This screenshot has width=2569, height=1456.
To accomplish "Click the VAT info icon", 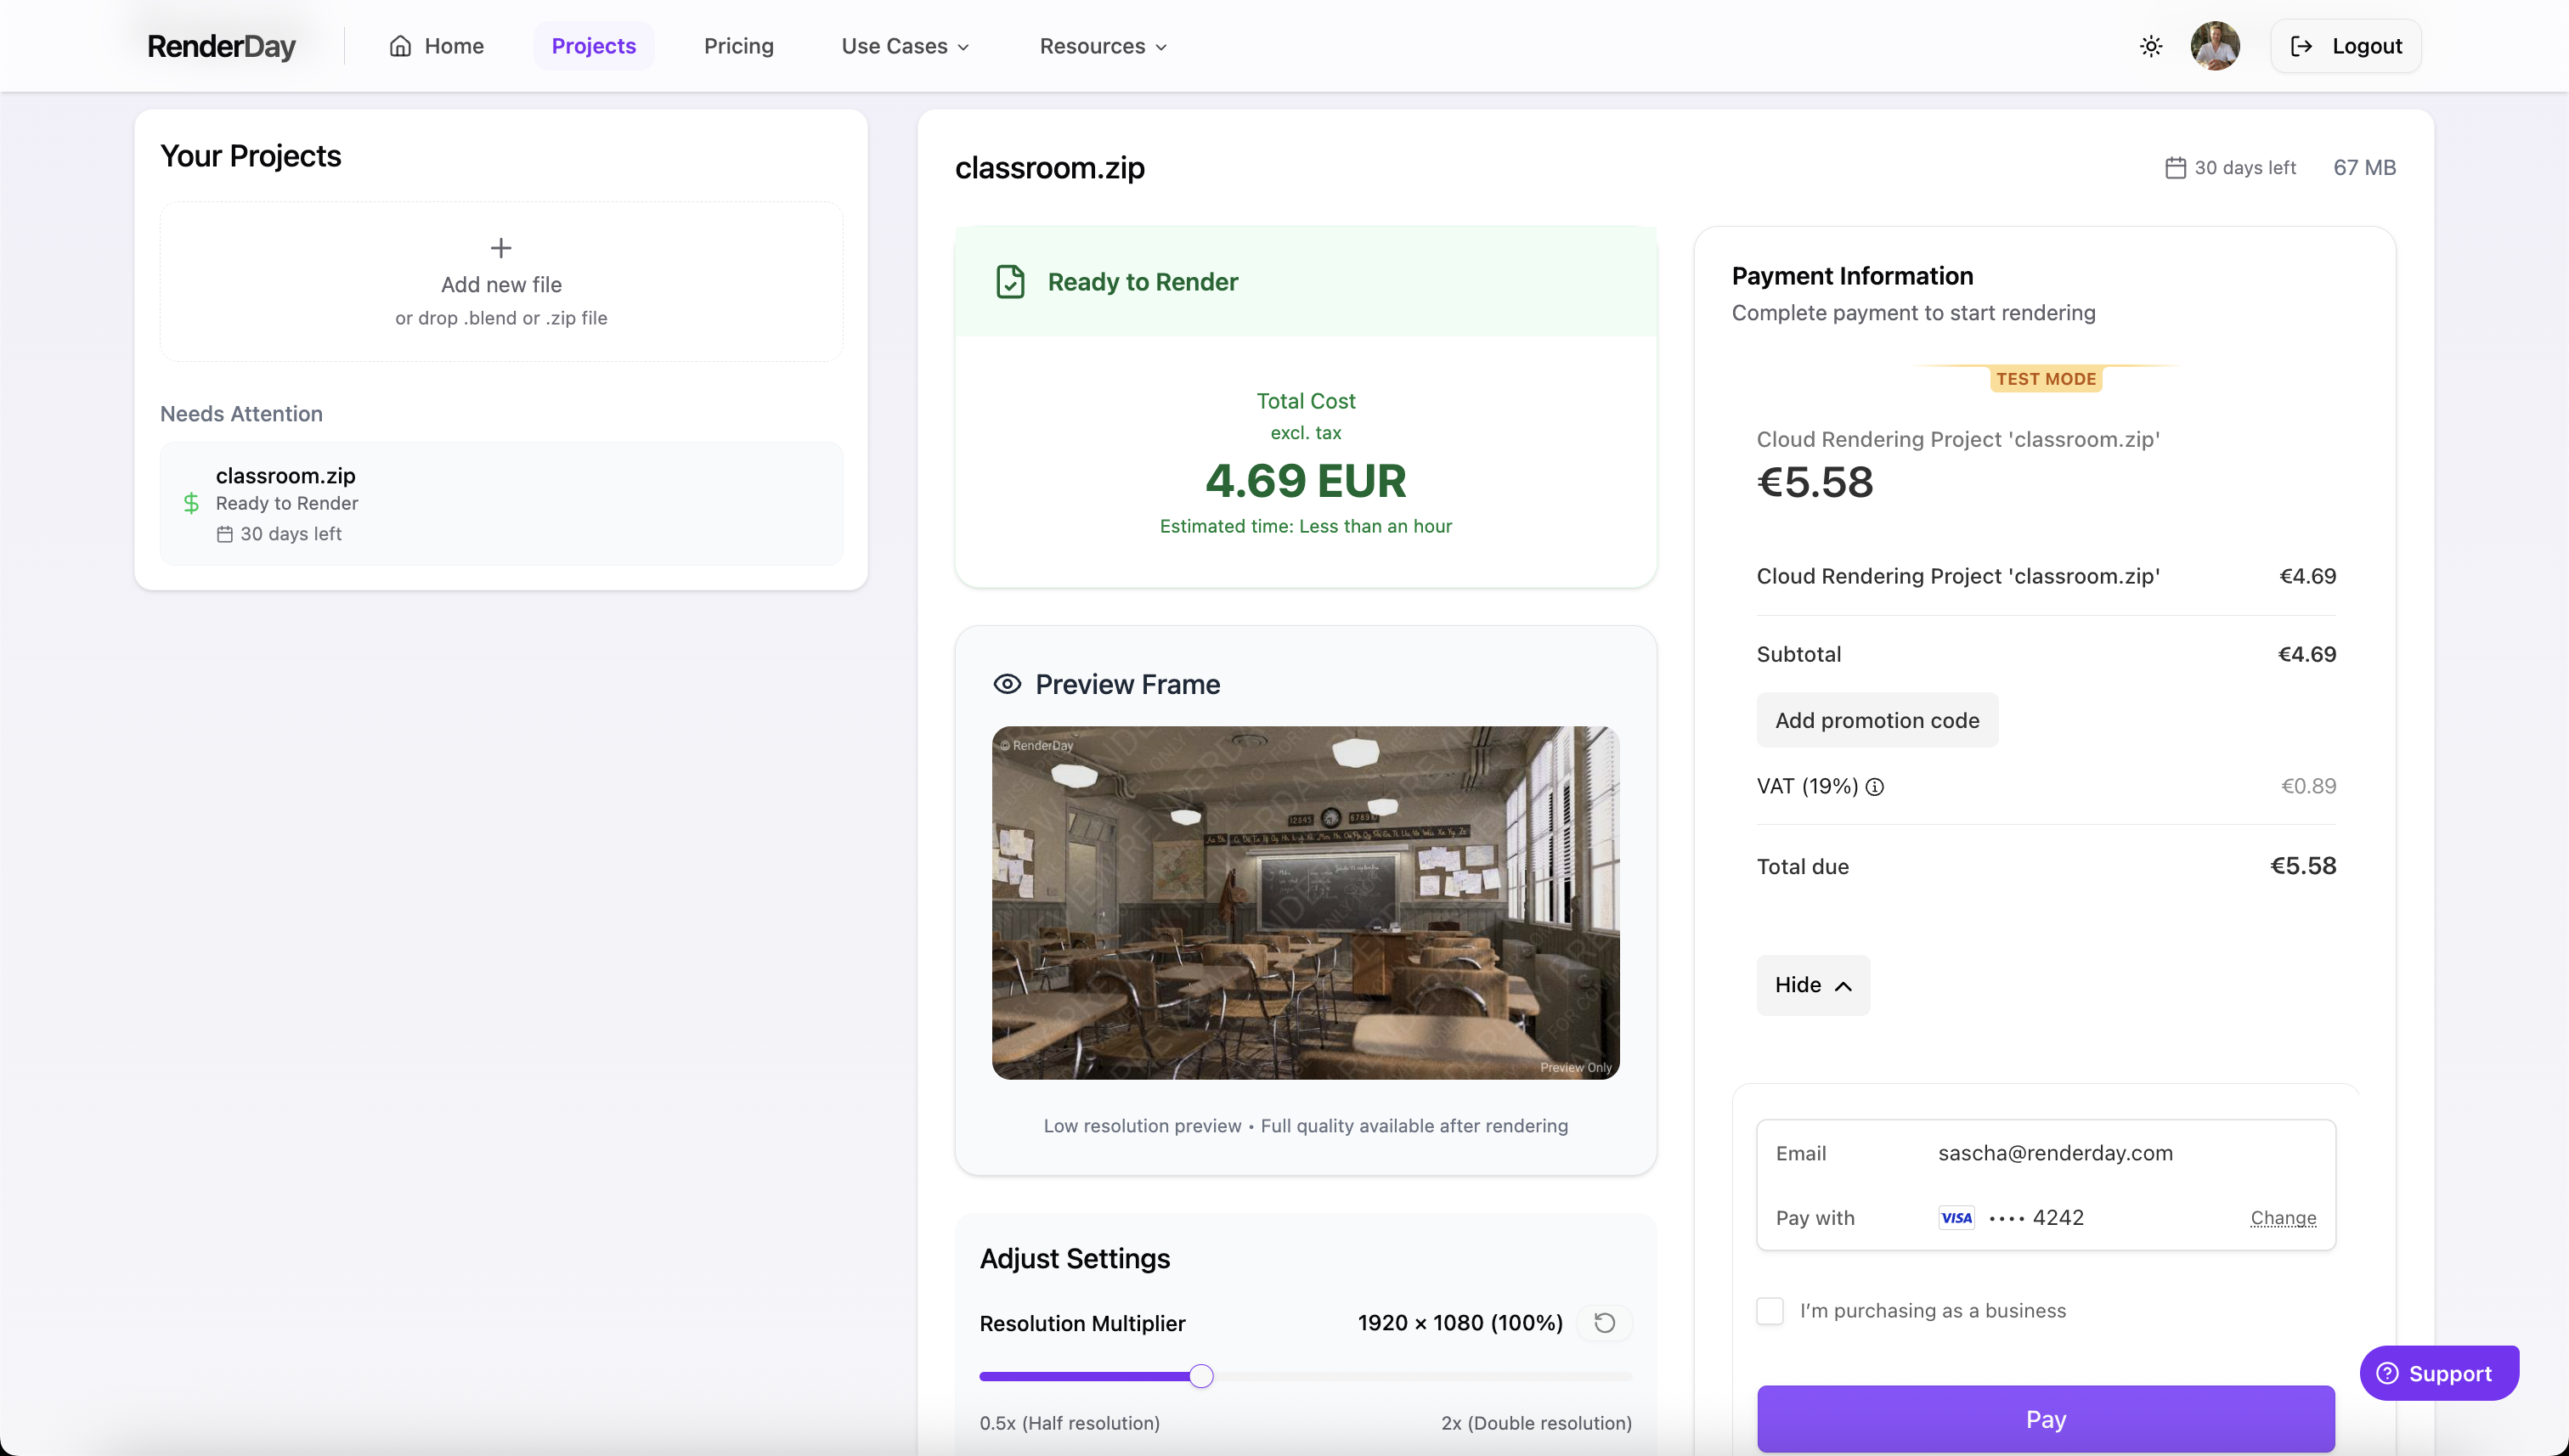I will [x=1875, y=787].
